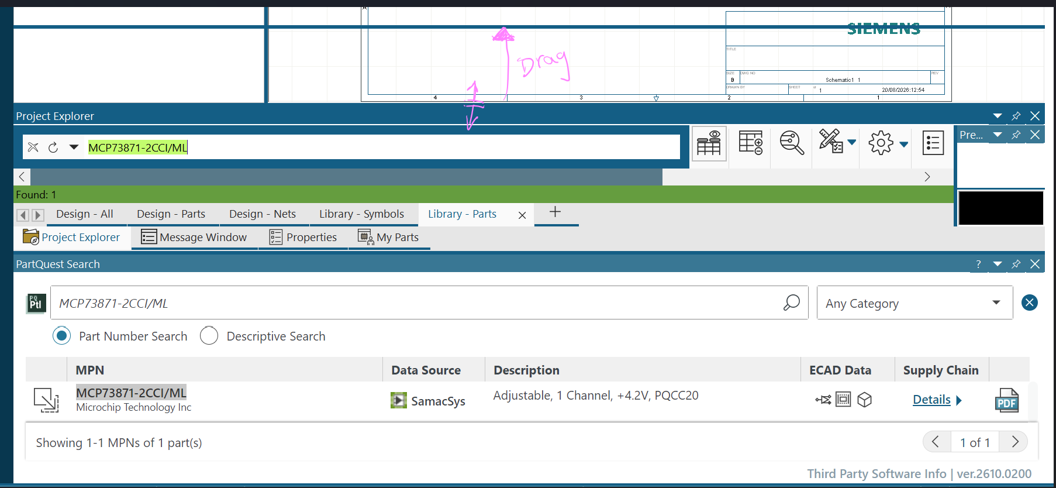The height and width of the screenshot is (488, 1056).
Task: Open the Any Category dropdown
Action: click(915, 303)
